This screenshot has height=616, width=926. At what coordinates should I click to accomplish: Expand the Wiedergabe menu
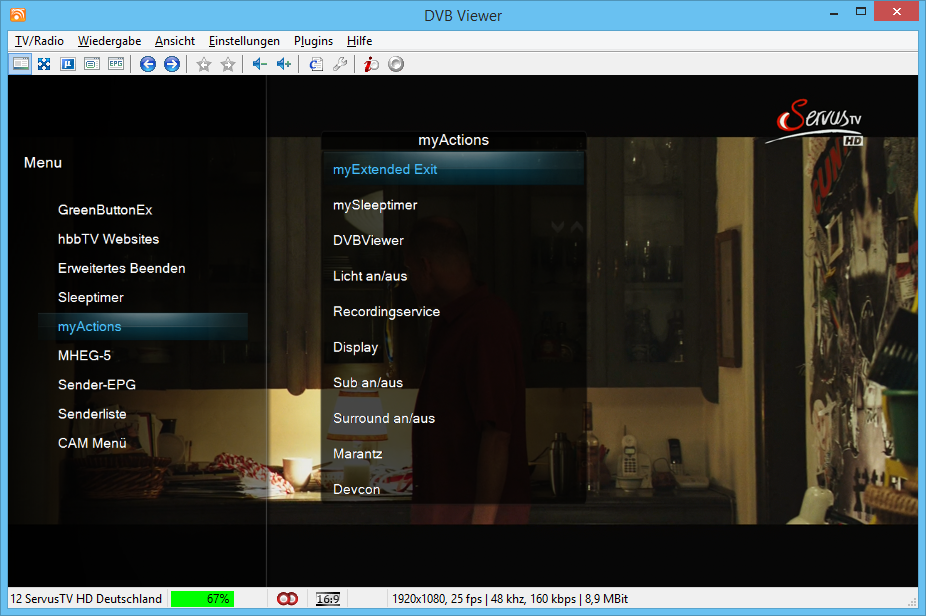(x=109, y=41)
